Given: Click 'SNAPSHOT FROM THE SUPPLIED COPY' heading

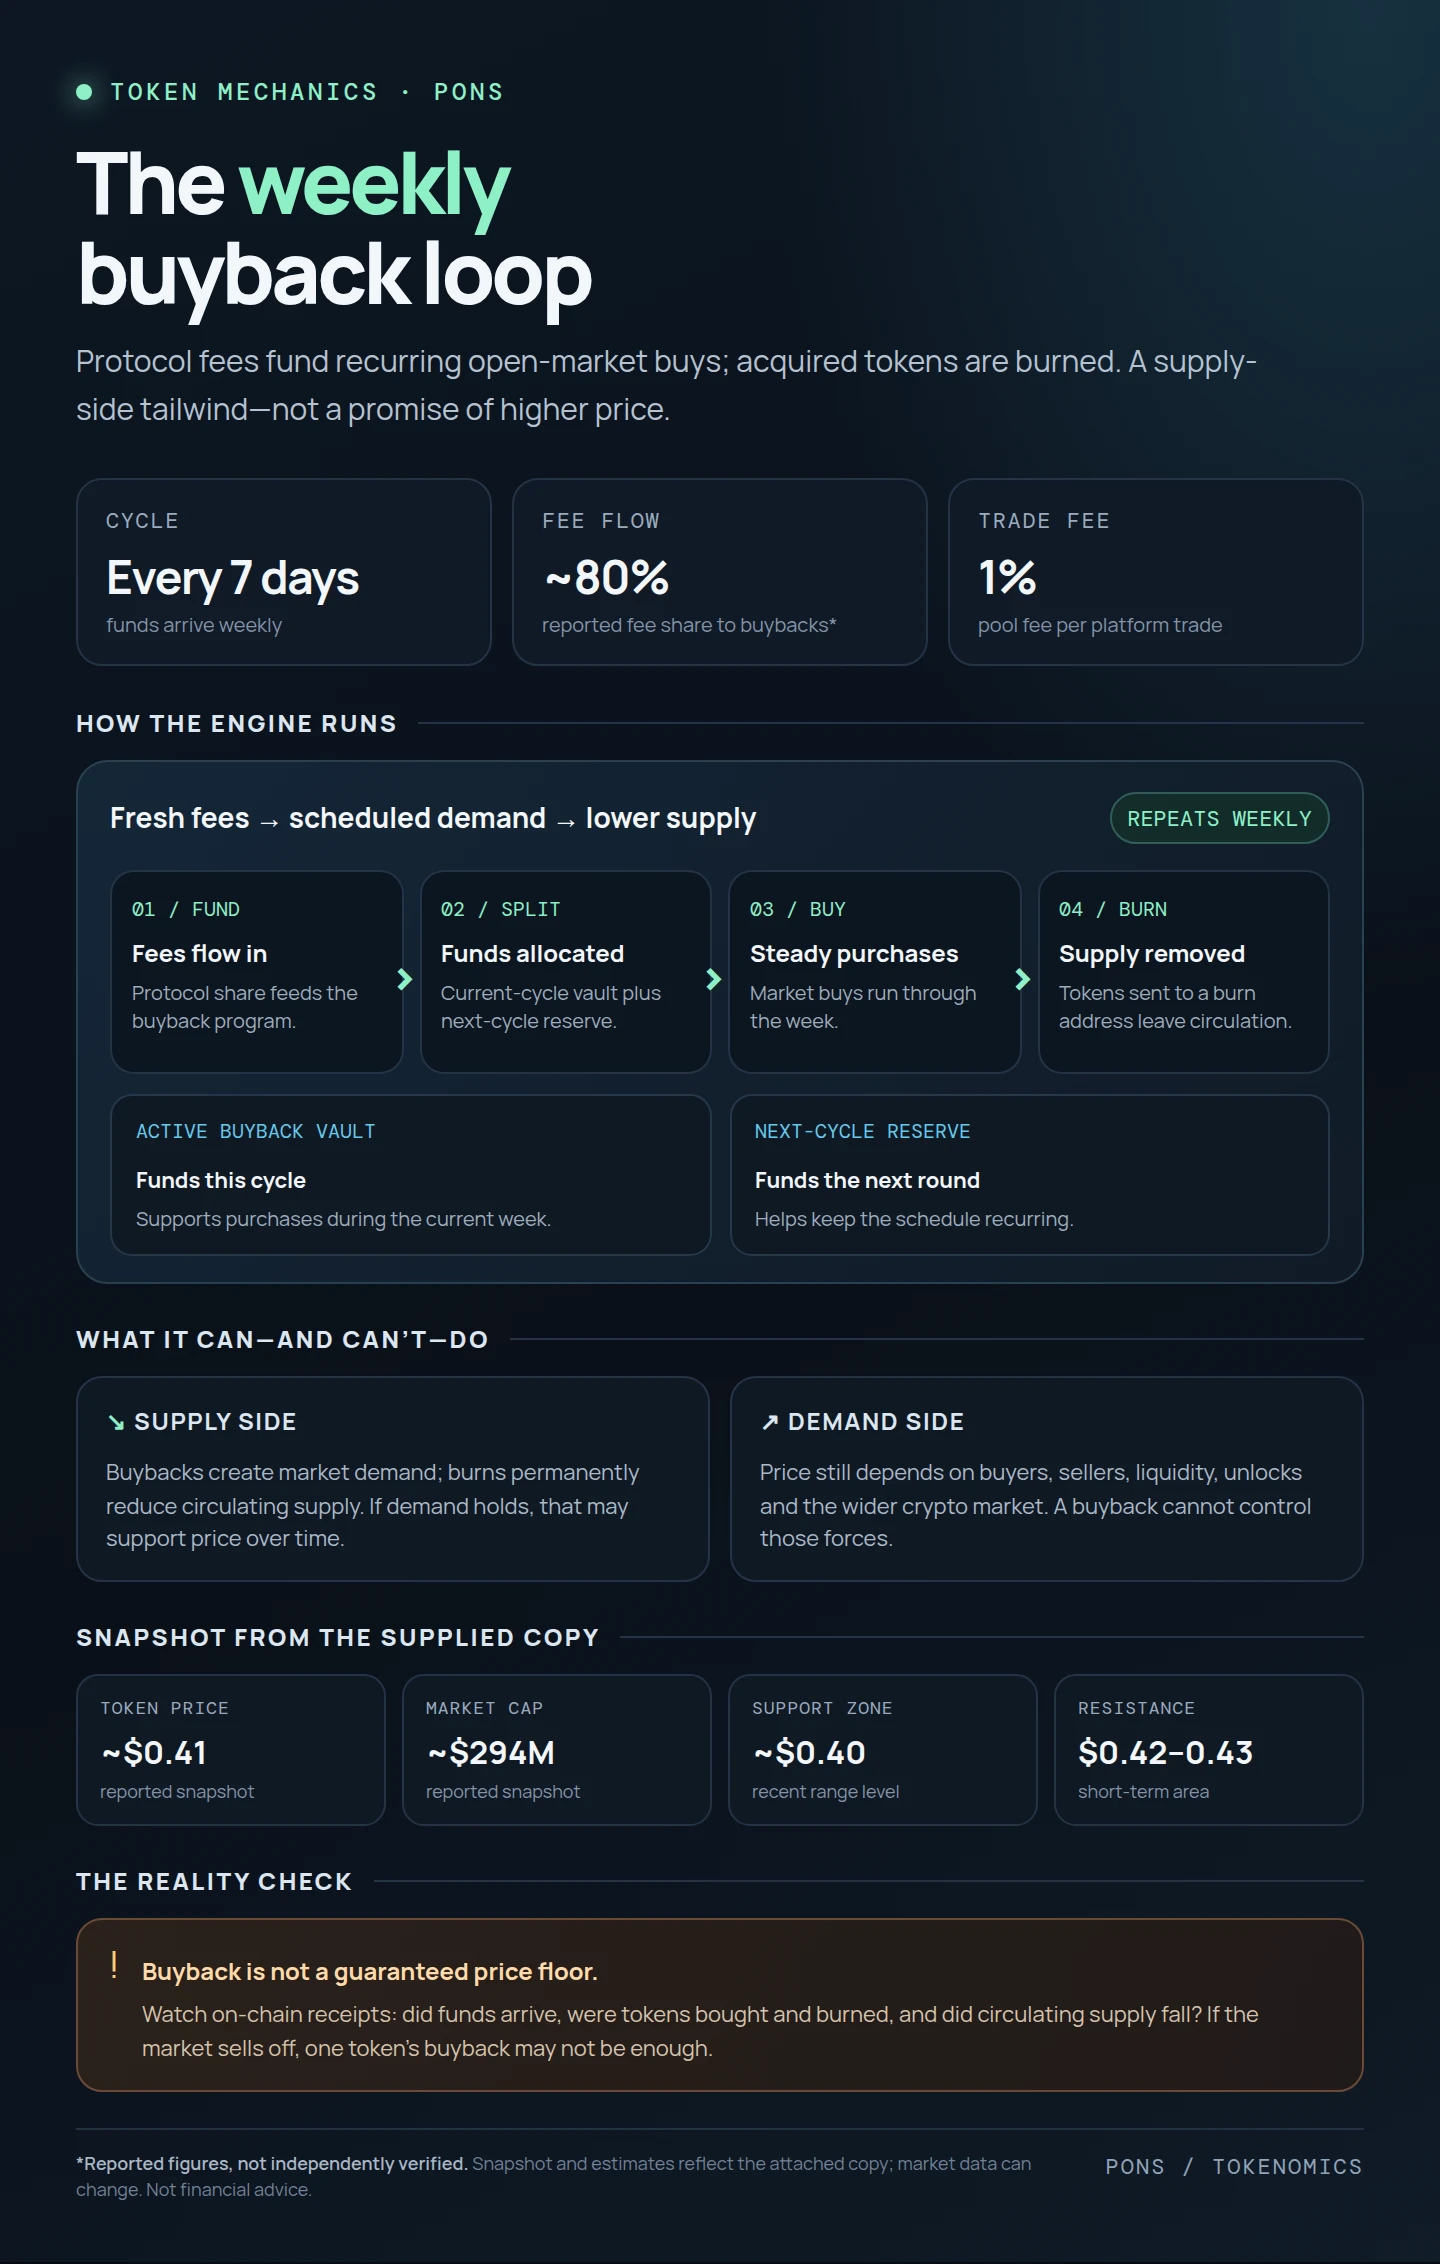Looking at the screenshot, I should 338,1637.
